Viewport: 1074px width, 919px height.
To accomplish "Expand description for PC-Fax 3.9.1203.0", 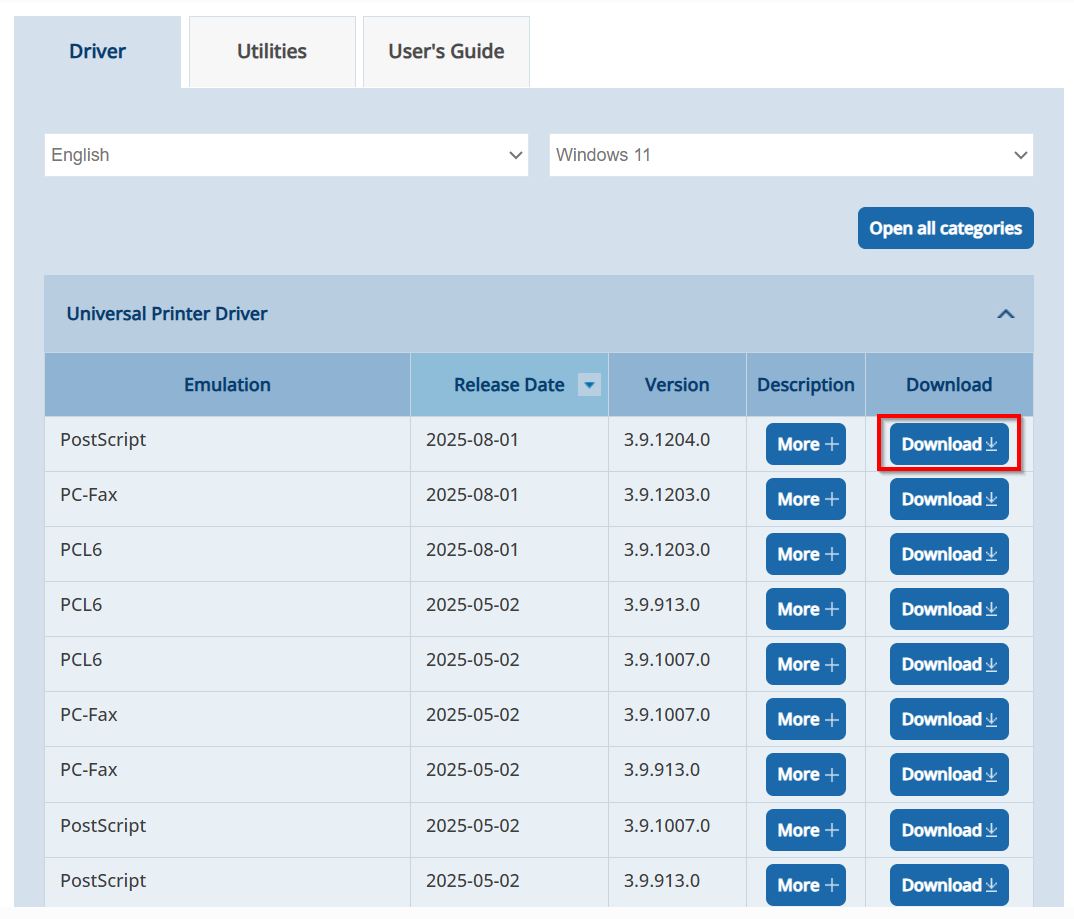I will point(805,499).
